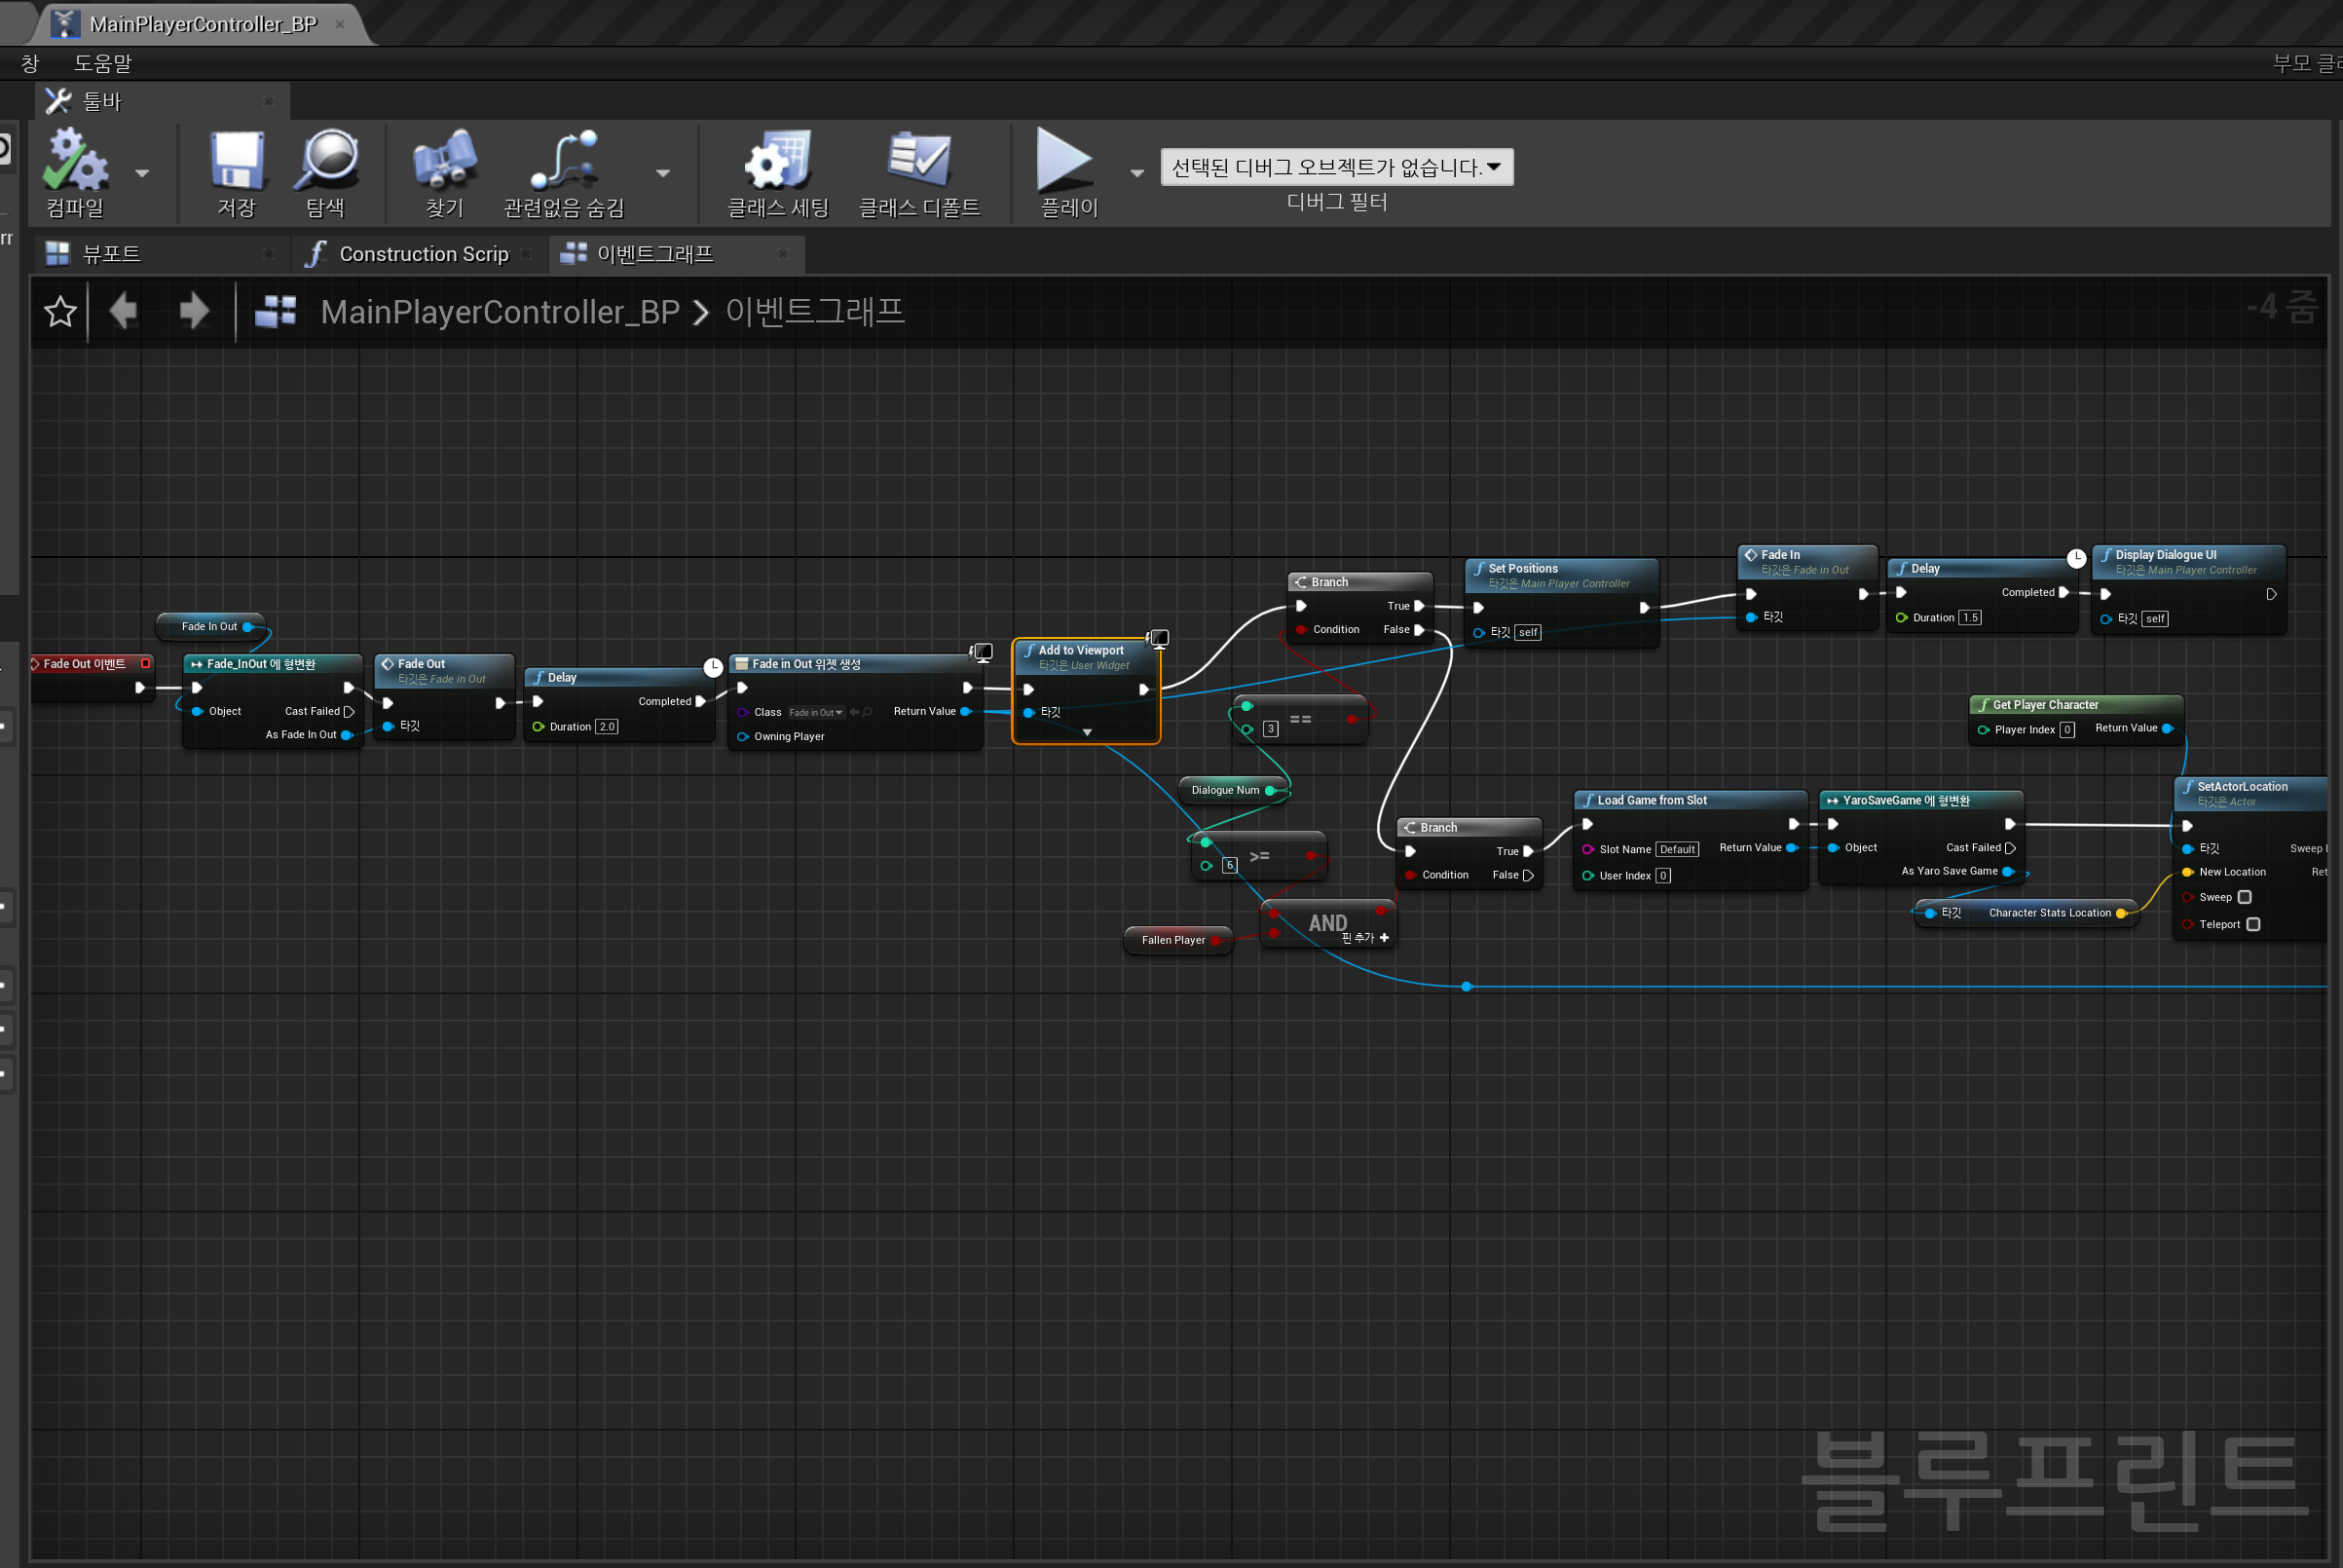Click the back navigation arrow in graph
Viewport: 2343px width, 1568px height.
(124, 311)
